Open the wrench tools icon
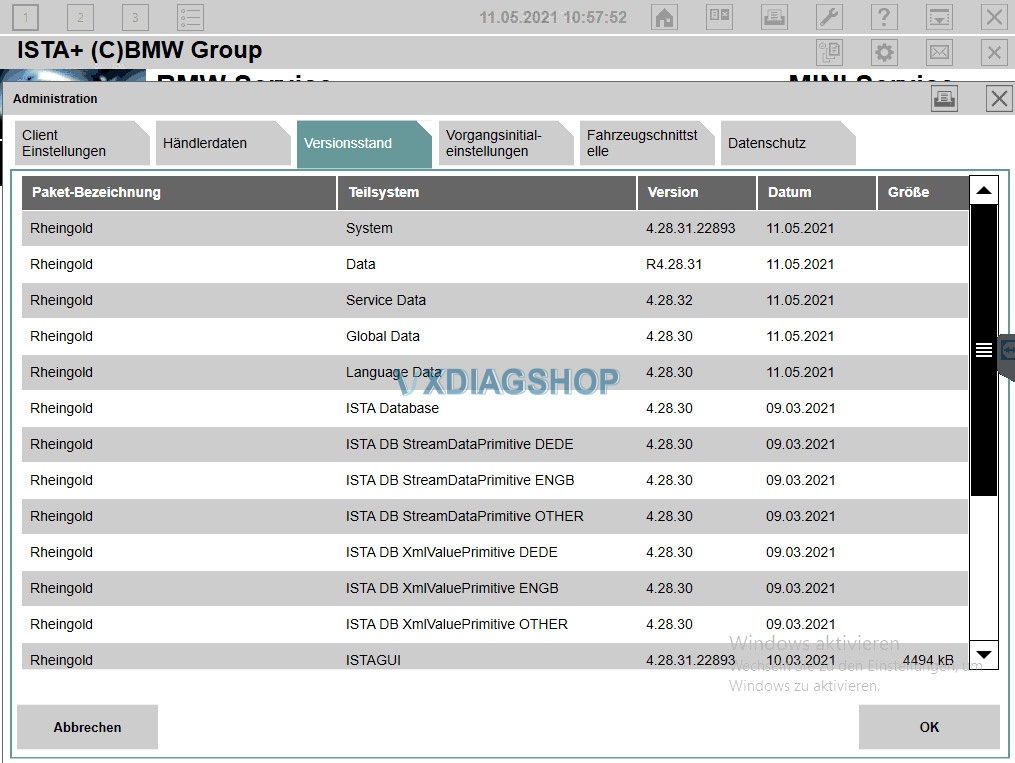Viewport: 1015px width, 763px height. 829,17
